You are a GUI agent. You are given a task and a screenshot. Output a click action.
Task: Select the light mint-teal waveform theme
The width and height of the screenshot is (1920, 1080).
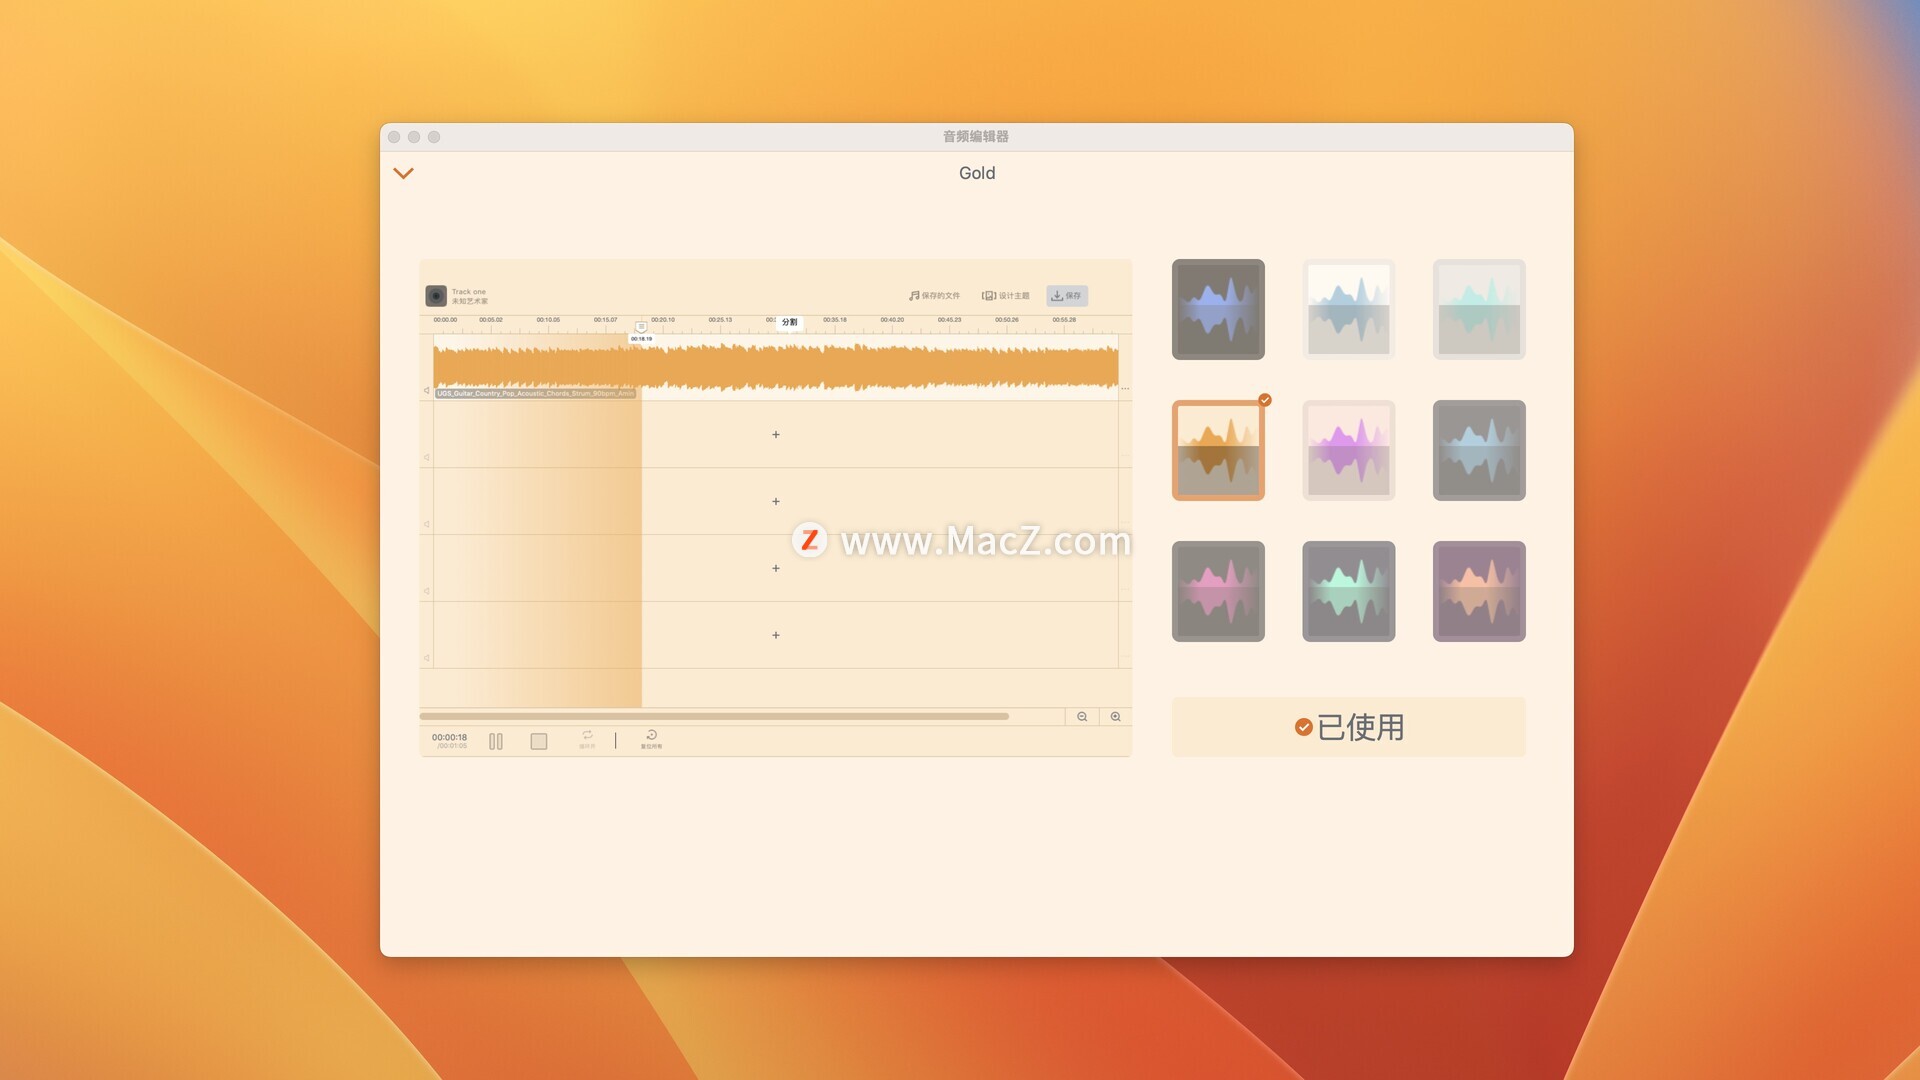point(1479,309)
